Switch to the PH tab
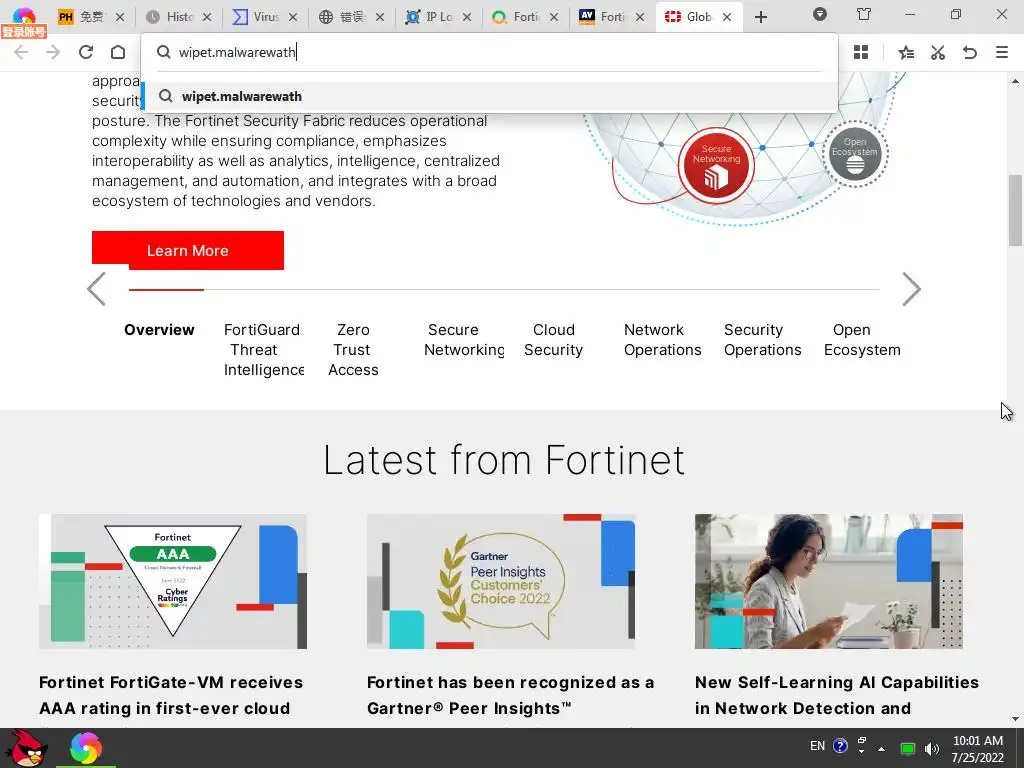Viewport: 1024px width, 768px height. tap(90, 17)
